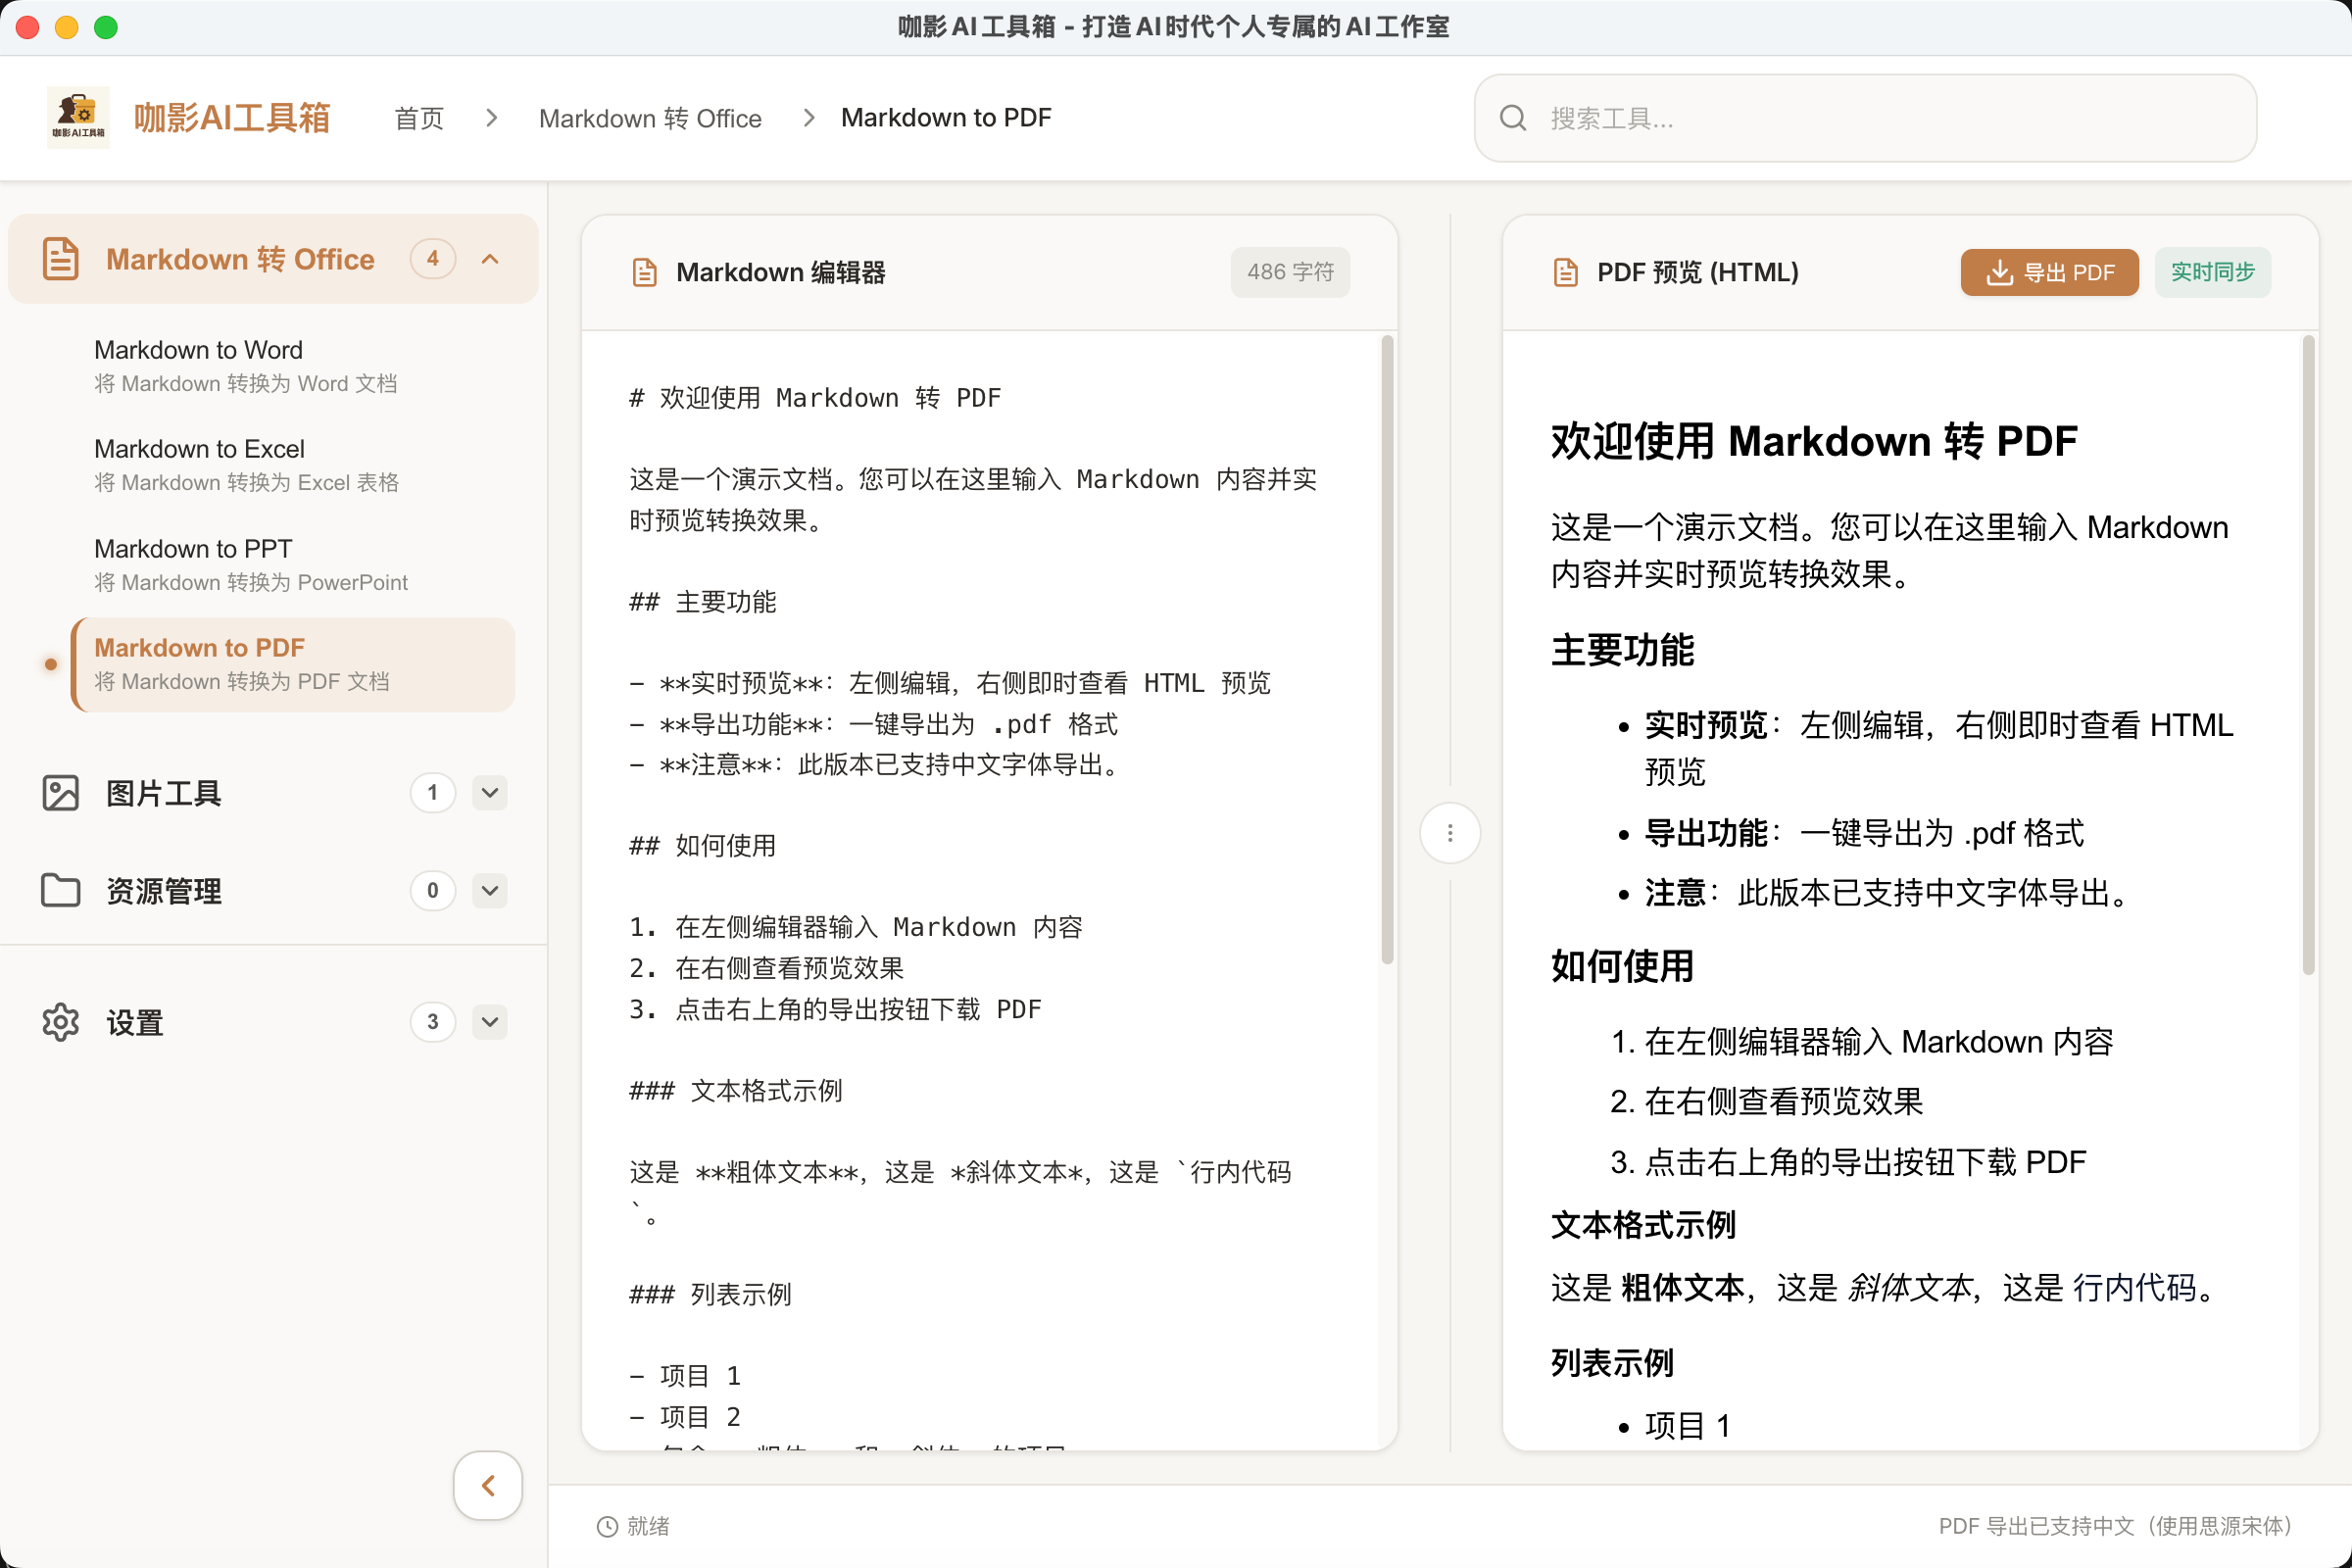2352x1568 pixels.
Task: Toggle 实时同步 for the PDF preview
Action: (2212, 271)
